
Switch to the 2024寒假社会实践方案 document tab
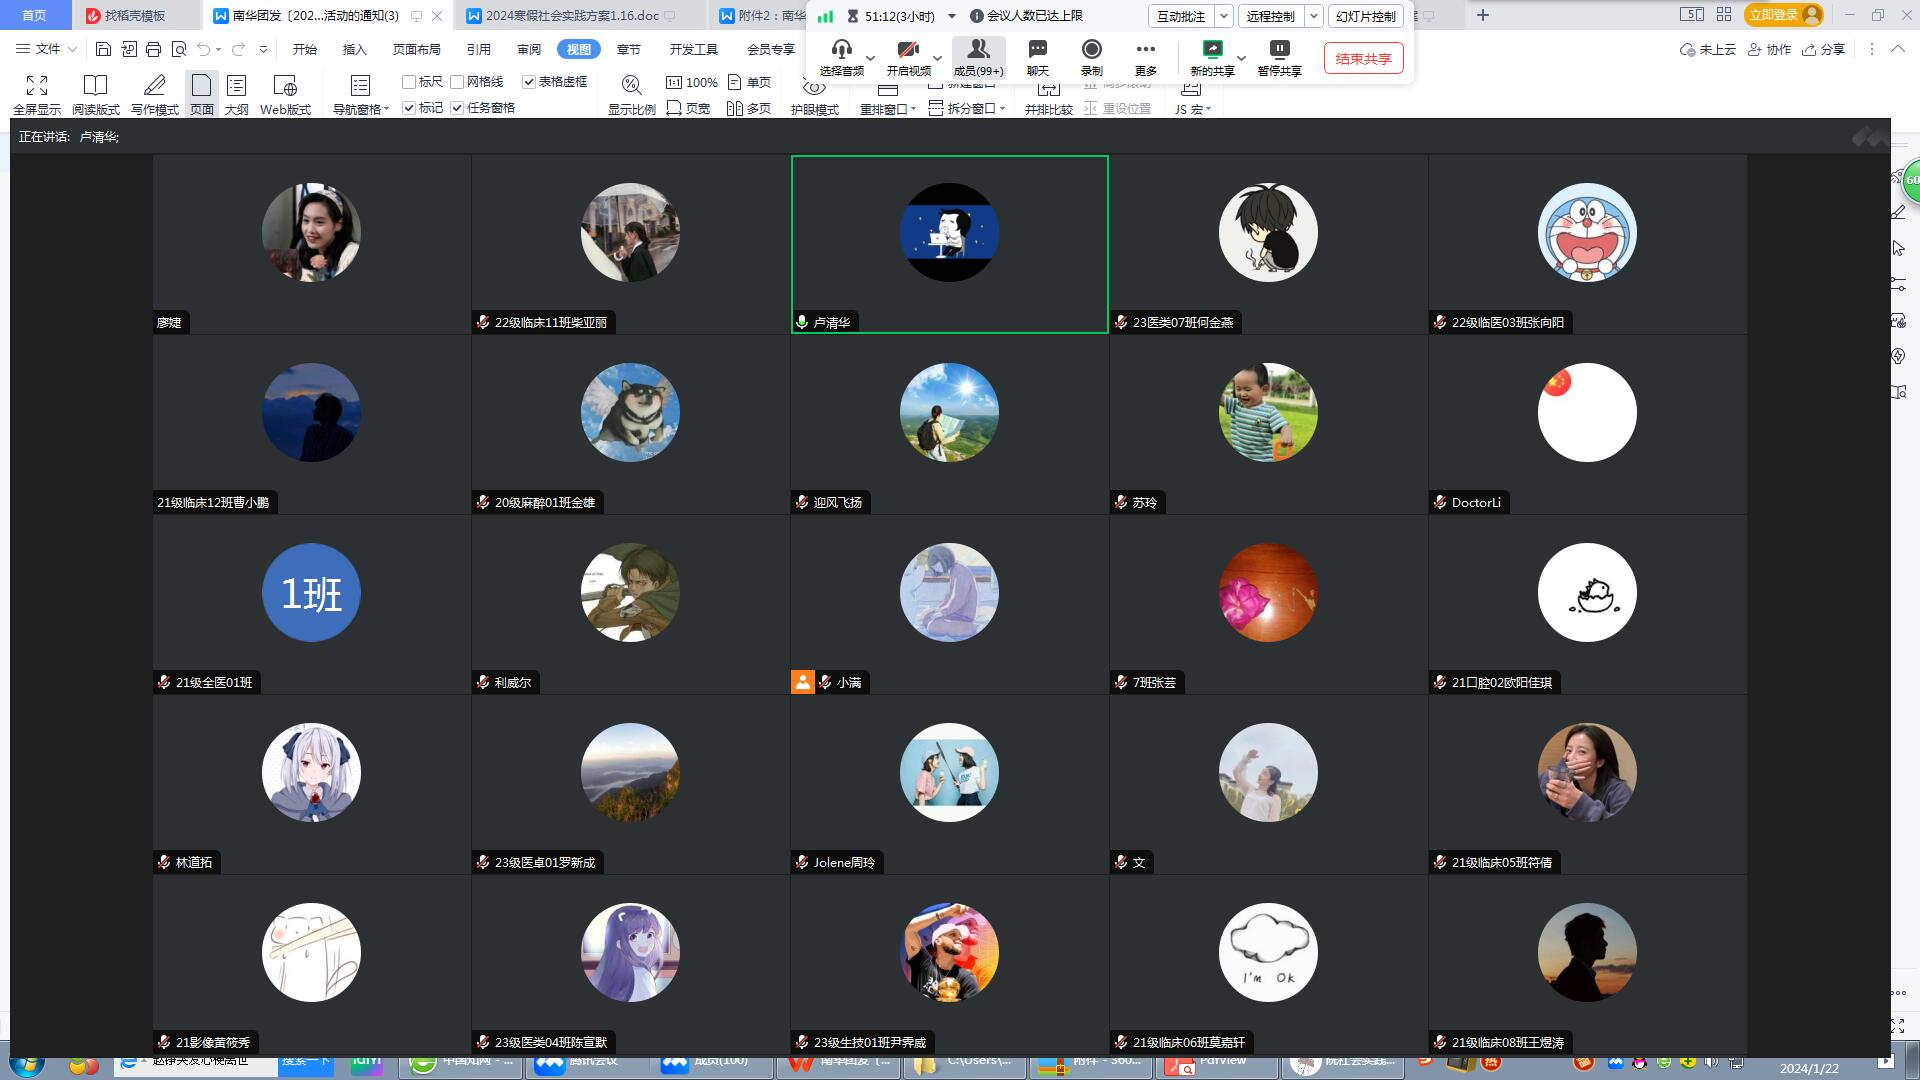571,16
